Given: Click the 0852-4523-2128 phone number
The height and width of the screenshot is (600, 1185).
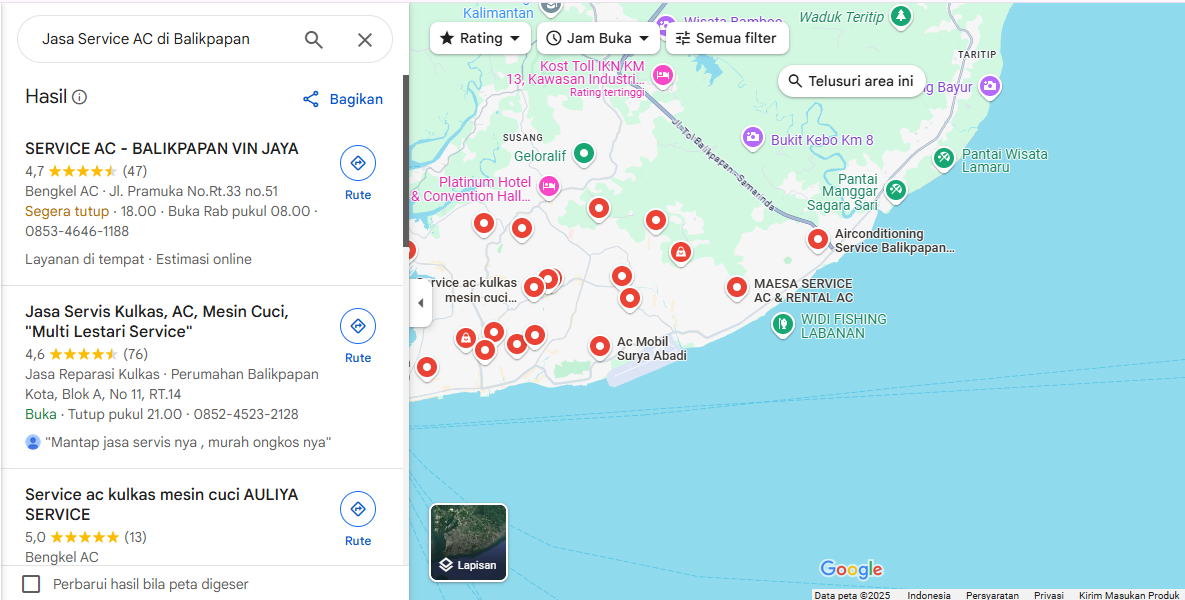Looking at the screenshot, I should pyautogui.click(x=246, y=414).
